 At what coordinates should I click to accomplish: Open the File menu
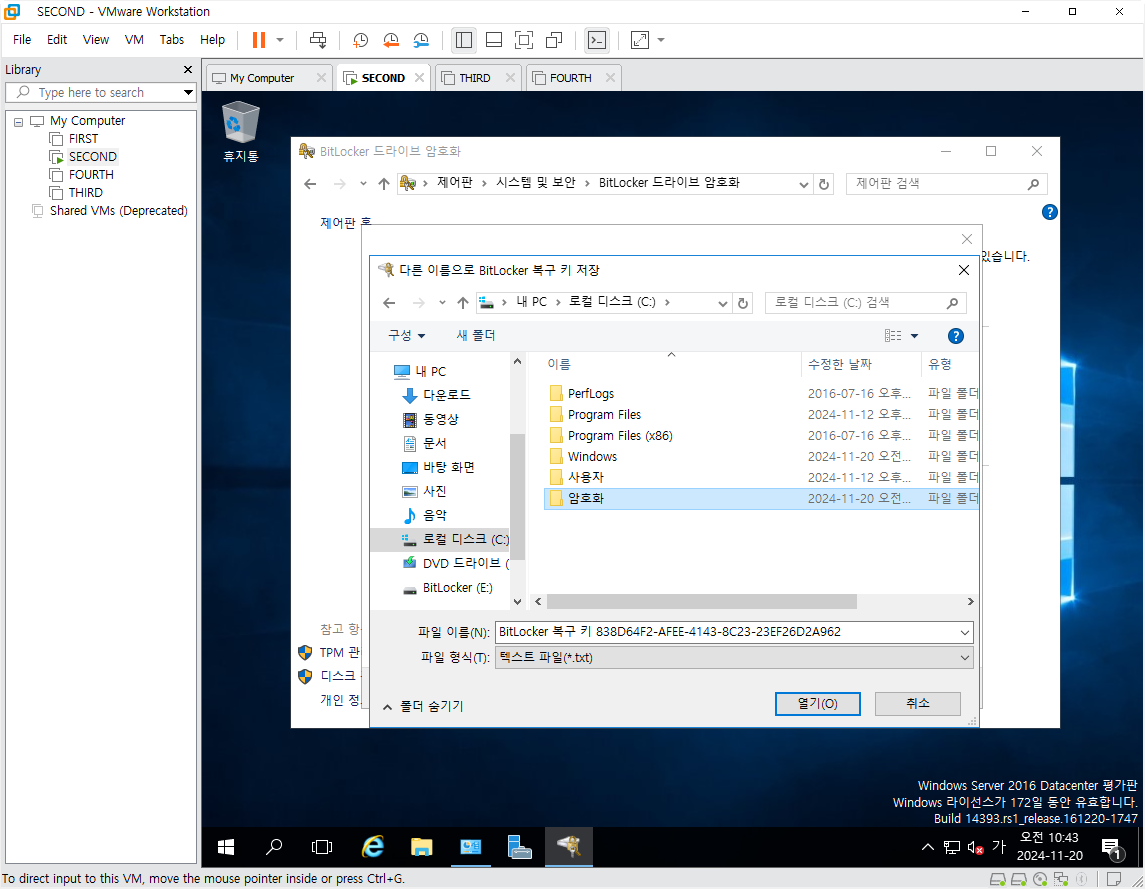tap(22, 39)
